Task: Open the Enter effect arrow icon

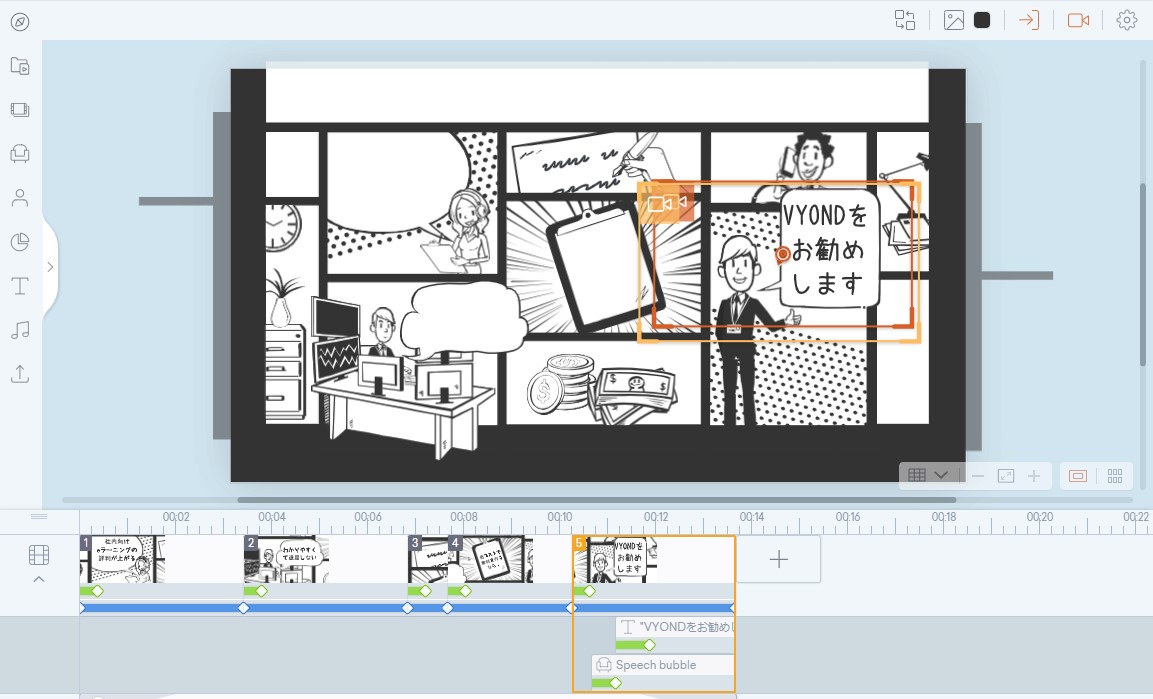Action: pyautogui.click(x=1029, y=20)
